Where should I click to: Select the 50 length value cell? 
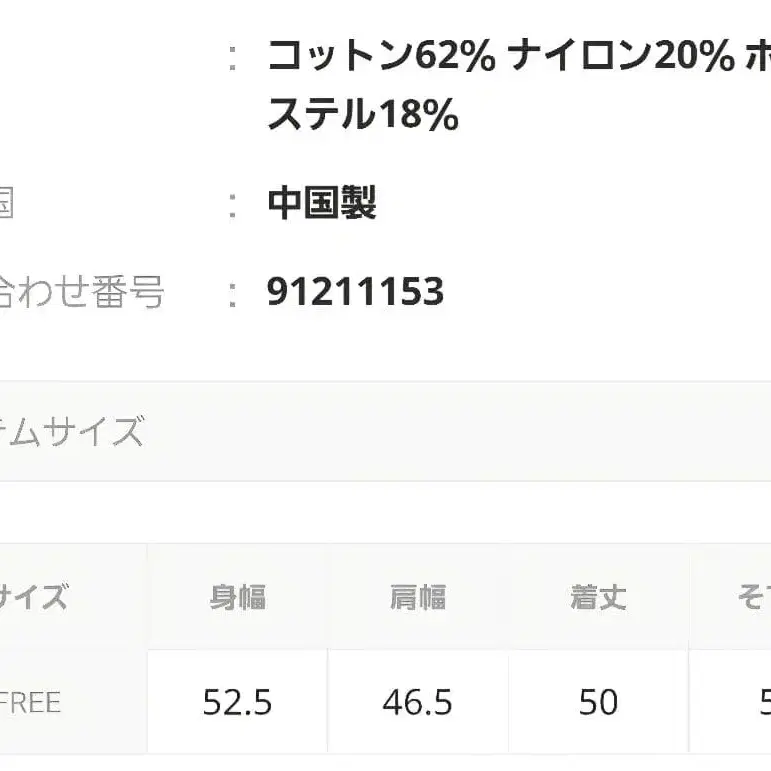[x=598, y=702]
